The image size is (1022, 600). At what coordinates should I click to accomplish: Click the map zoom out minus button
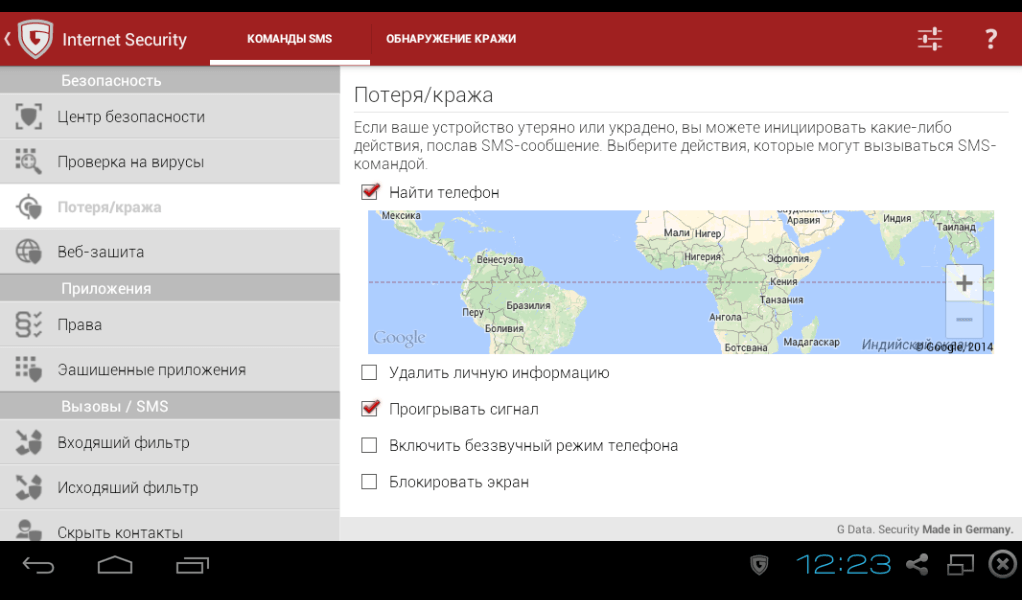(963, 318)
